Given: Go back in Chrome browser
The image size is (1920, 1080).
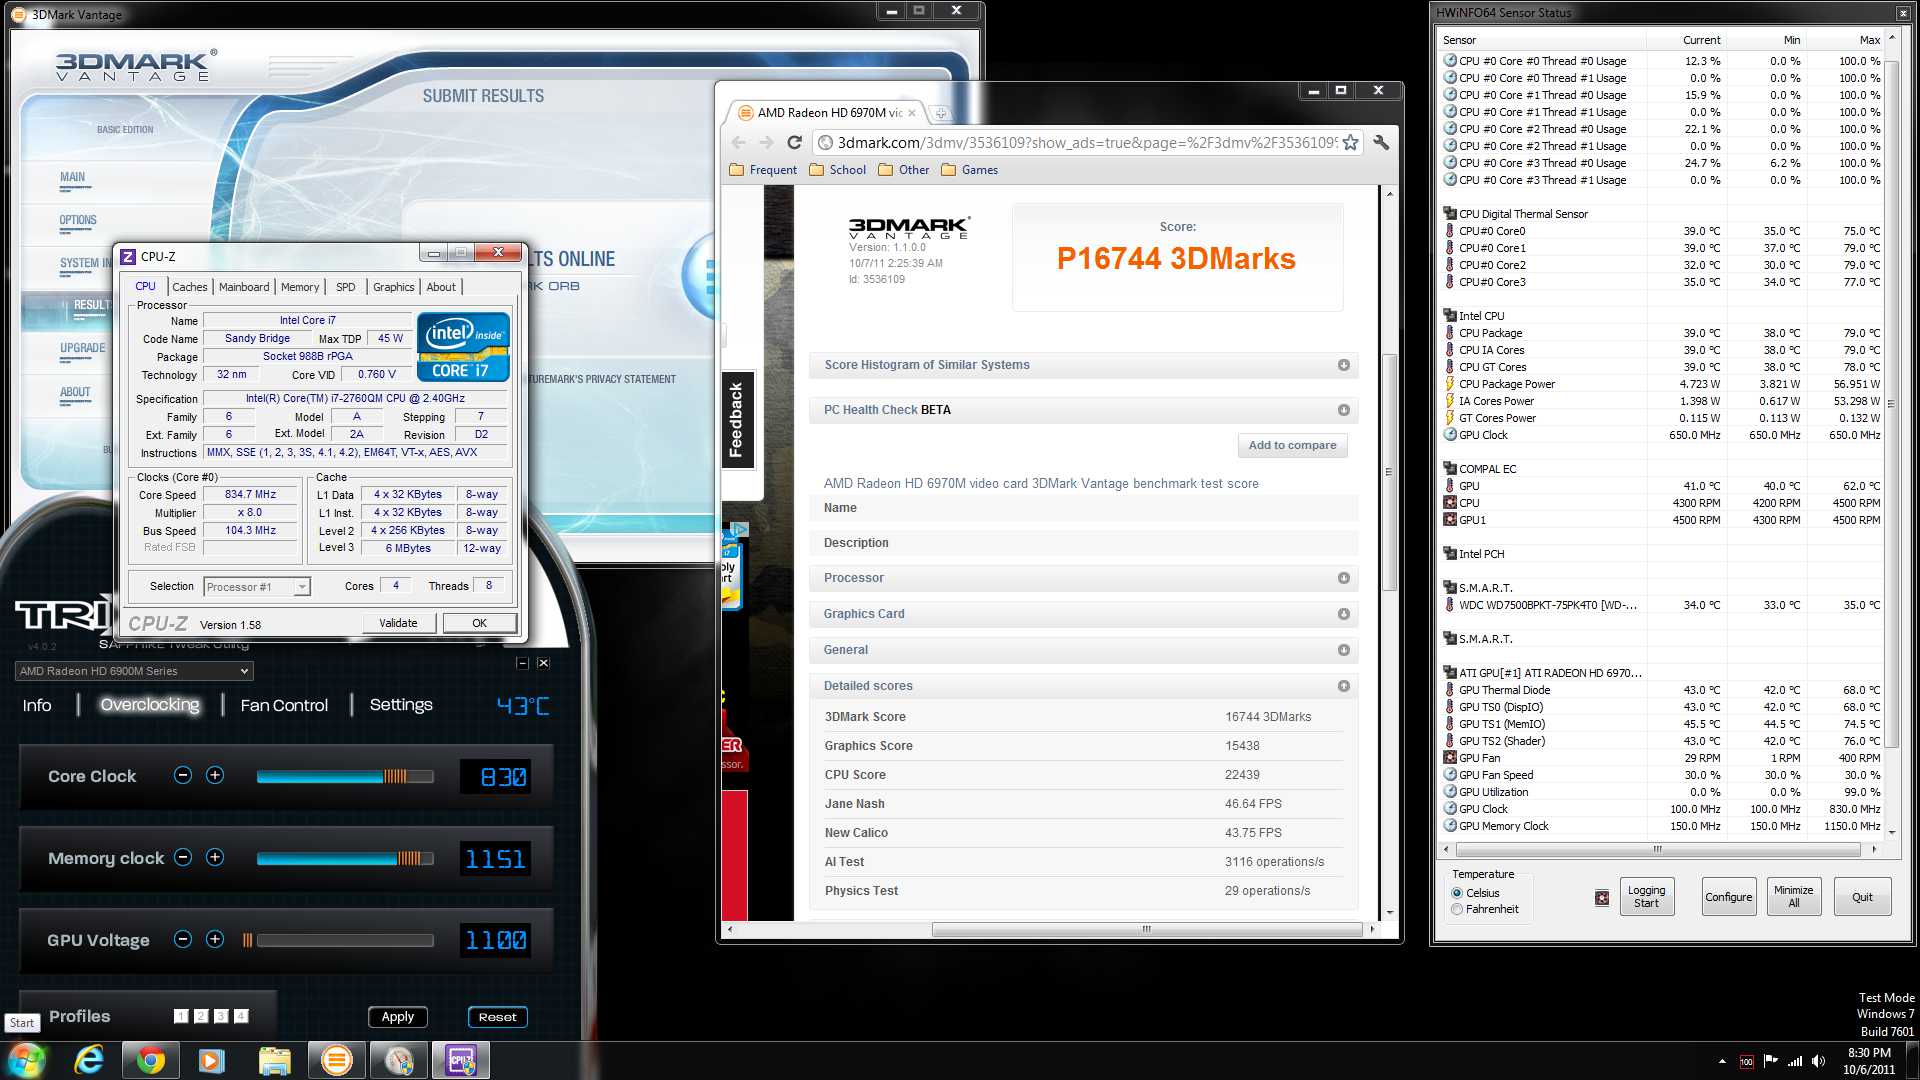Looking at the screenshot, I should [x=739, y=142].
